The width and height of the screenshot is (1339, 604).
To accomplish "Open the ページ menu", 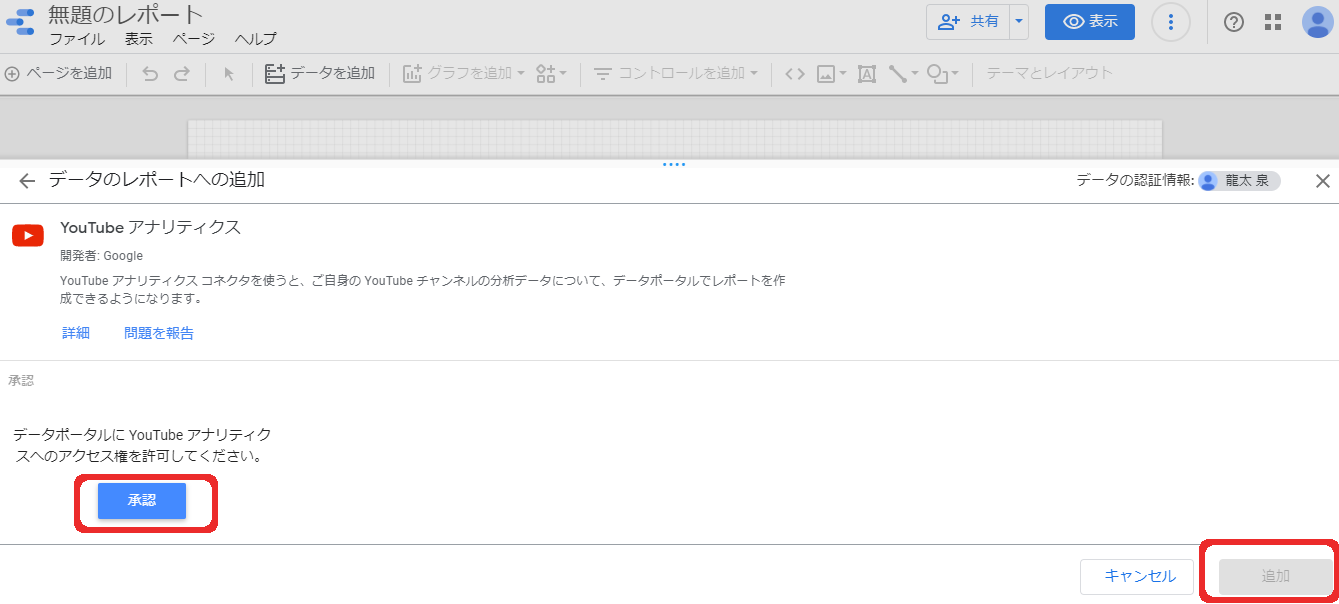I will click(x=193, y=39).
